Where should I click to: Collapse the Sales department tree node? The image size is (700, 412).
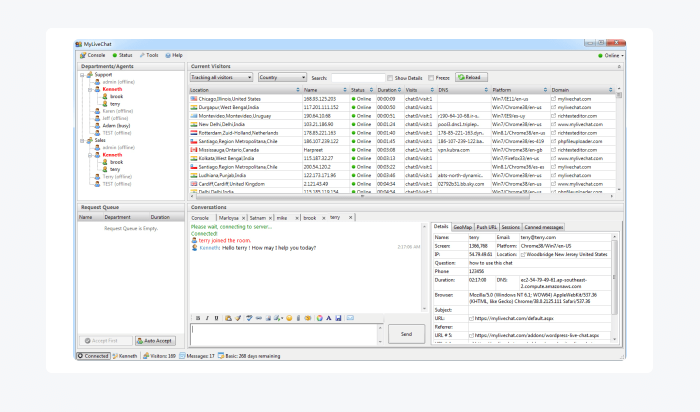pos(82,141)
